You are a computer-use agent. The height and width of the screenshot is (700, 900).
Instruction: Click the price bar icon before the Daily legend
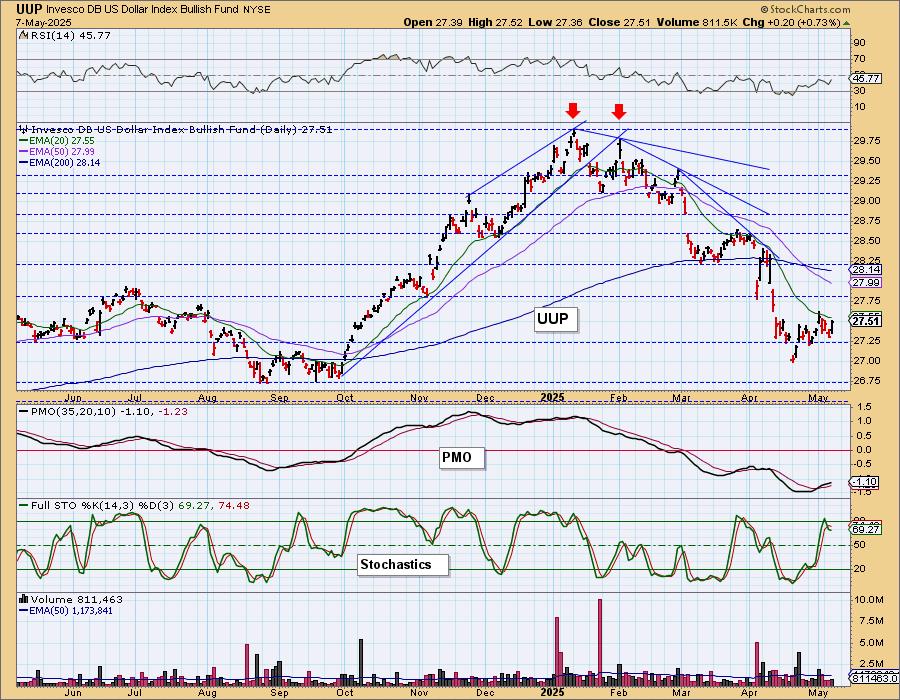23,130
